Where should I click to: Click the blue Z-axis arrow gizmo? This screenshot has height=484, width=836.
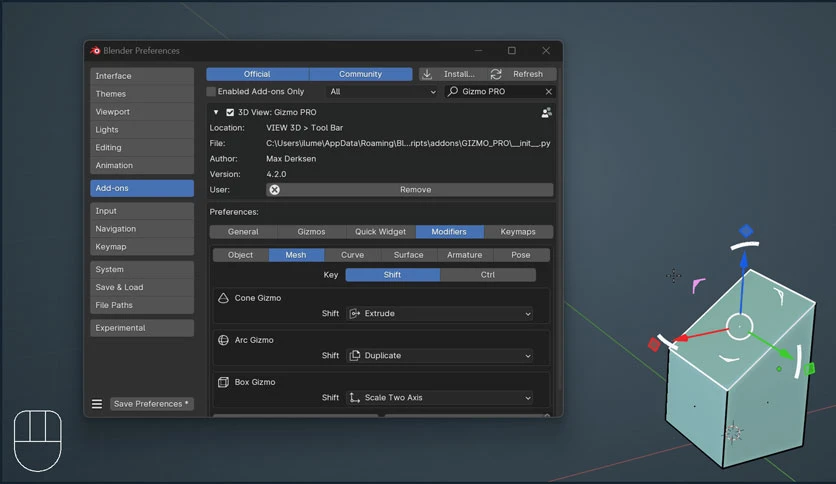(743, 261)
